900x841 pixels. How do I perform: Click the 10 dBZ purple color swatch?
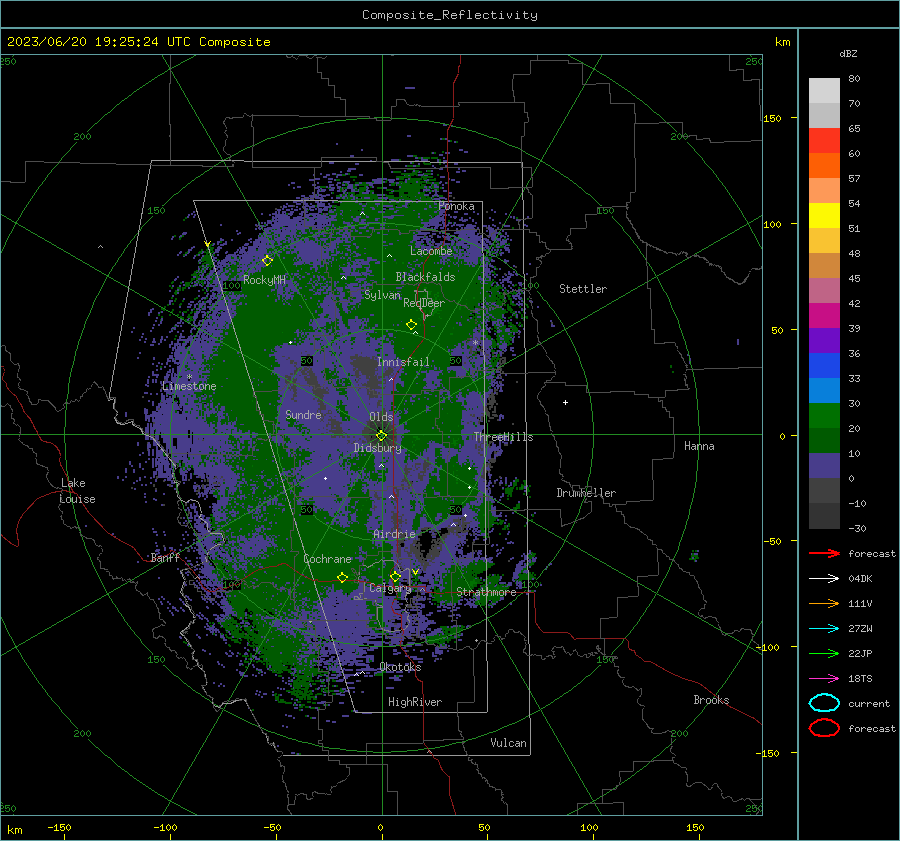[x=824, y=466]
